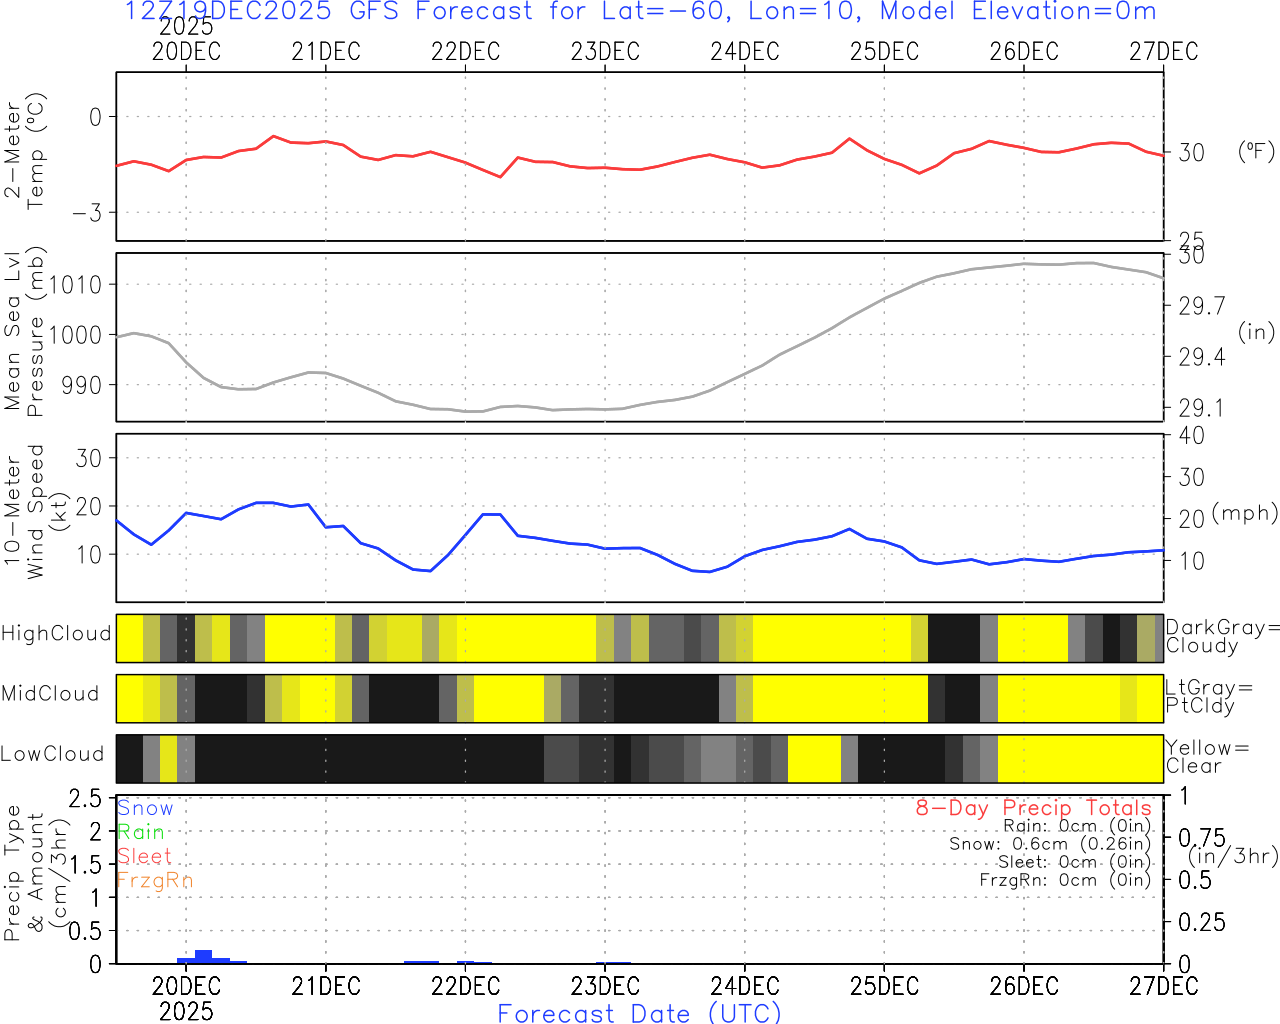
Task: Select the 25DEC label on the bottom axis
Action: (x=884, y=986)
